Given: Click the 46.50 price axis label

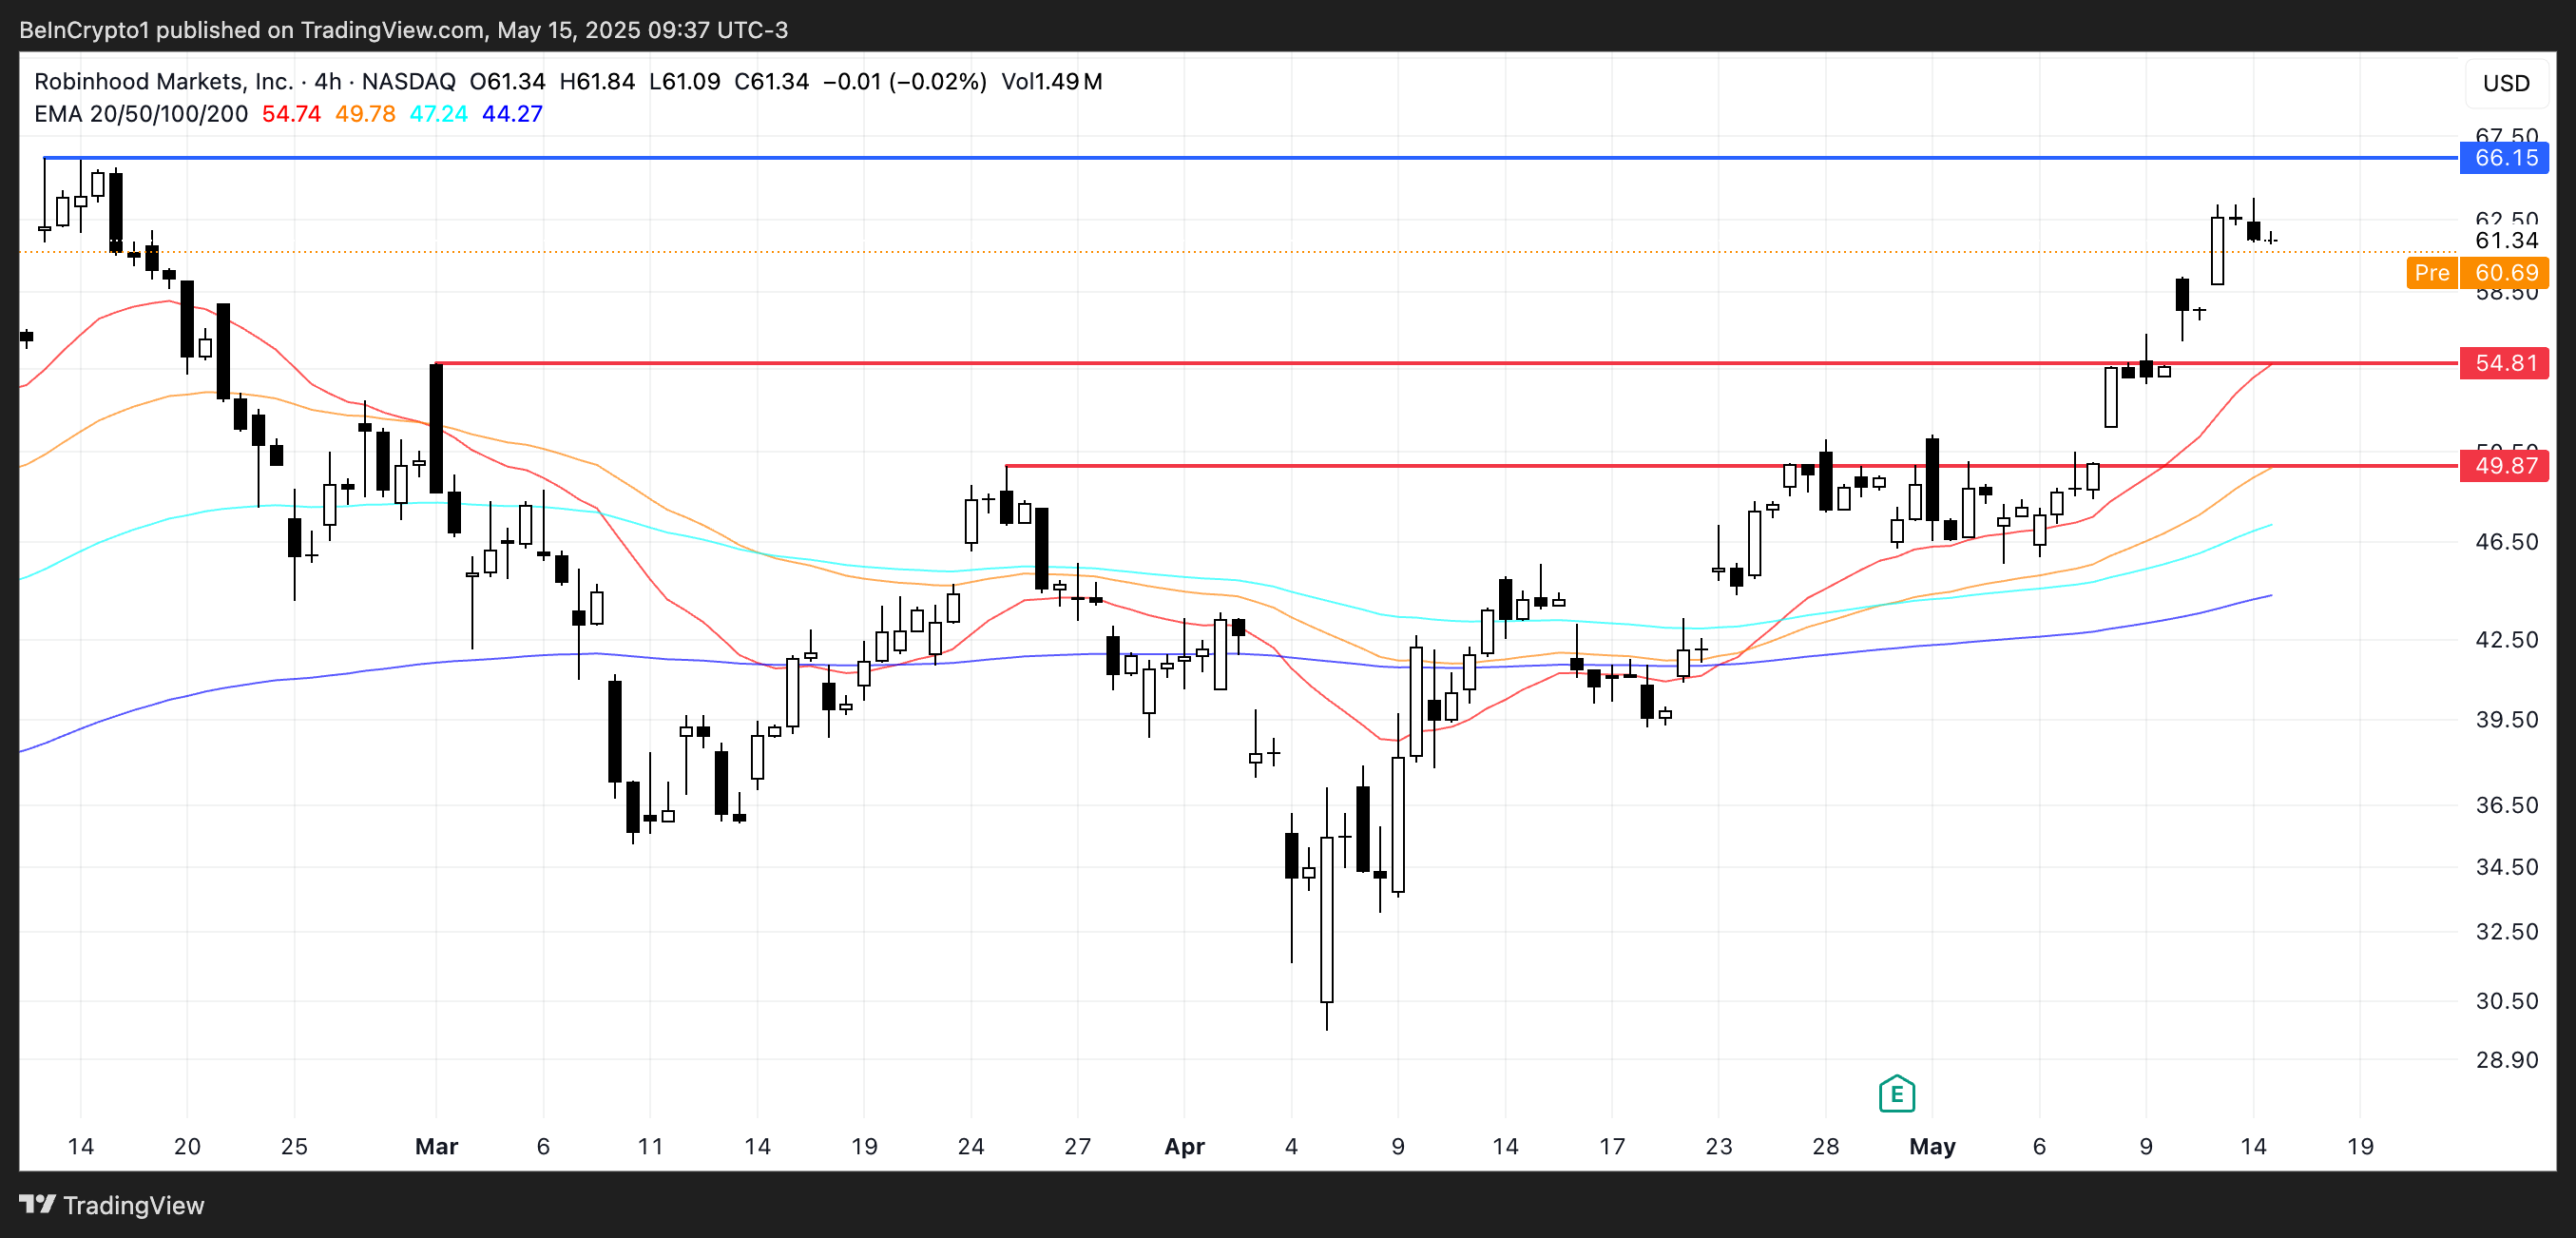Looking at the screenshot, I should pos(2506,541).
